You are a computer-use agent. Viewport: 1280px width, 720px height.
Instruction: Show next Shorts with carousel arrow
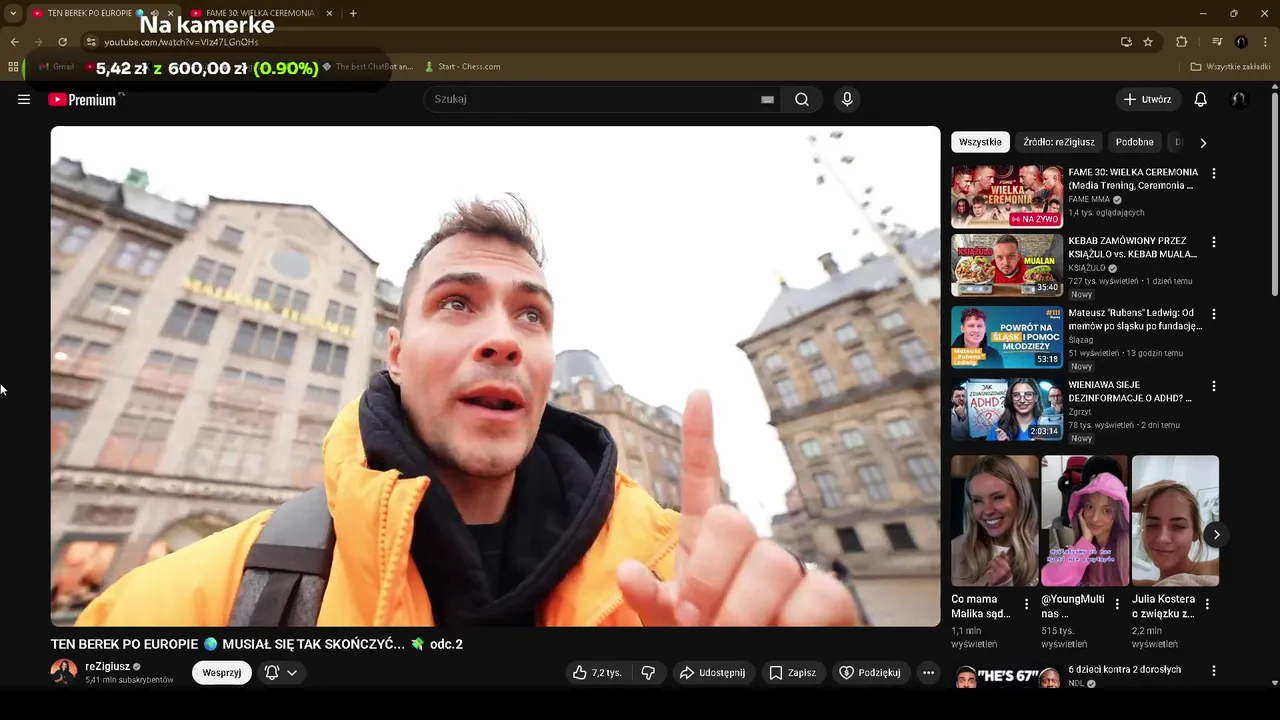coord(1216,534)
